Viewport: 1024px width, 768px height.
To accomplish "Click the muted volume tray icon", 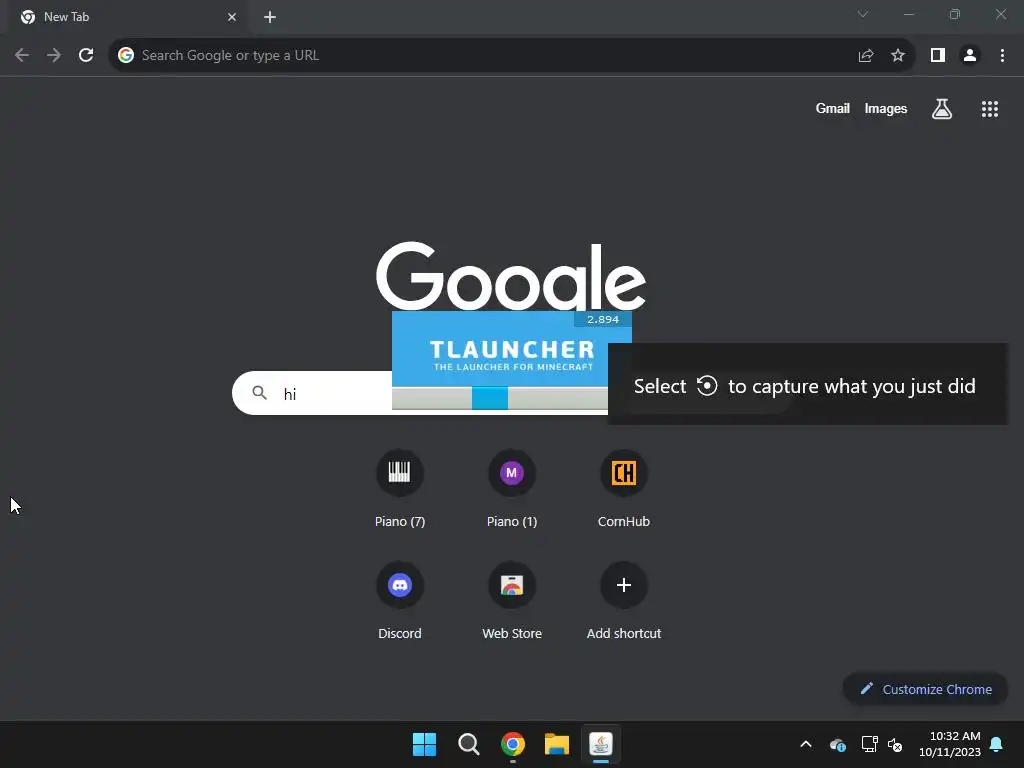I will click(x=895, y=744).
